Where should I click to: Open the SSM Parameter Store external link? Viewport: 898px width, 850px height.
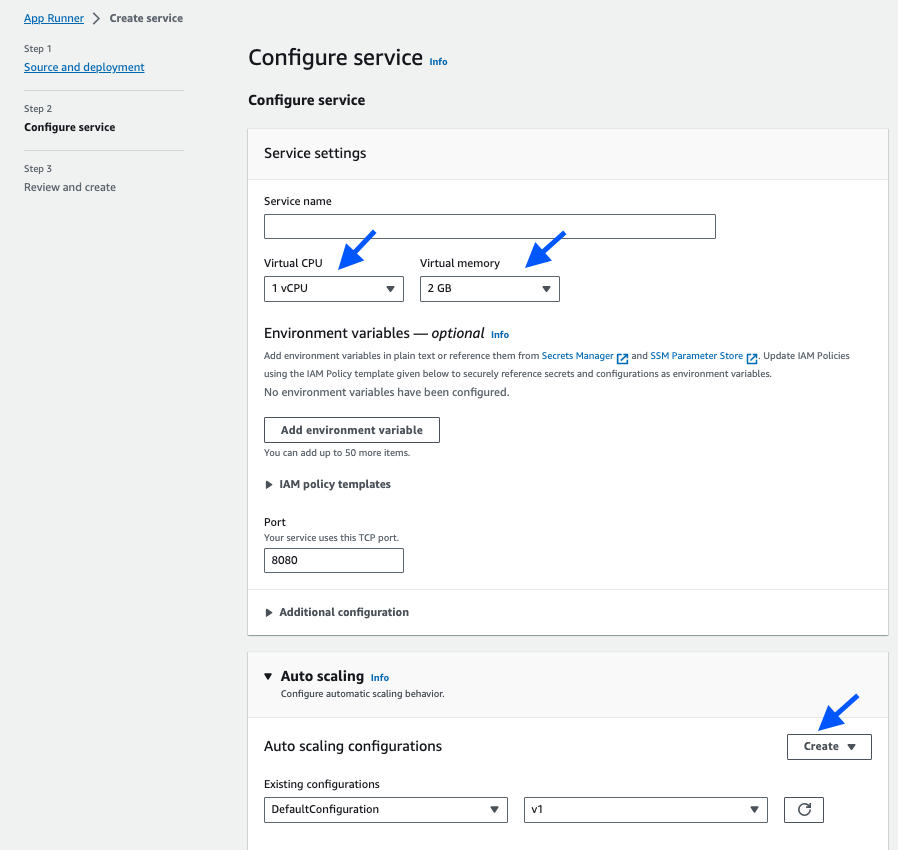[704, 356]
